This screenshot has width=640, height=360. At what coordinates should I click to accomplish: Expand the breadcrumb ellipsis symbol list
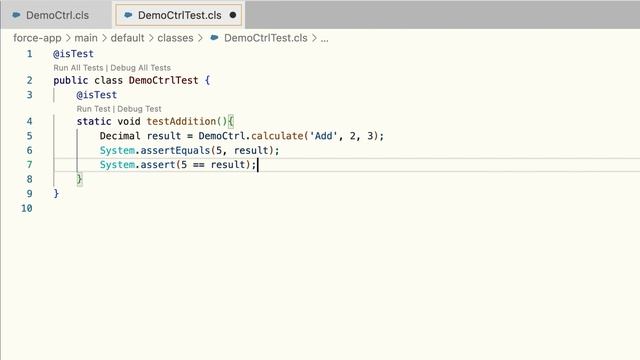click(x=324, y=39)
